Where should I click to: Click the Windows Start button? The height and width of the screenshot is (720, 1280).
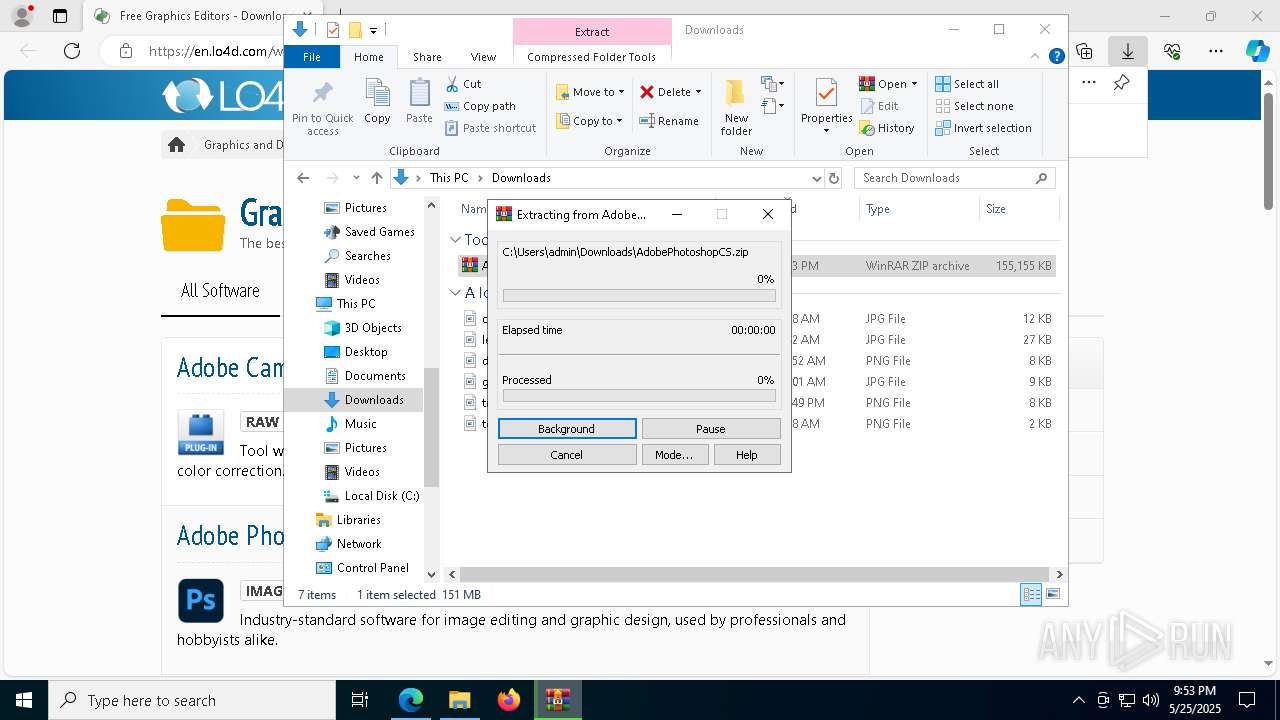point(24,700)
